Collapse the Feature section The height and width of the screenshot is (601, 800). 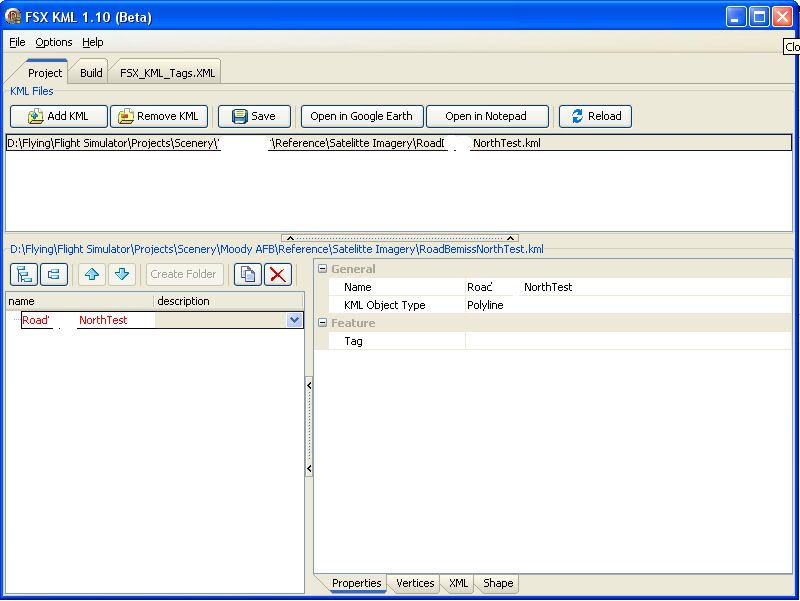pyautogui.click(x=322, y=321)
